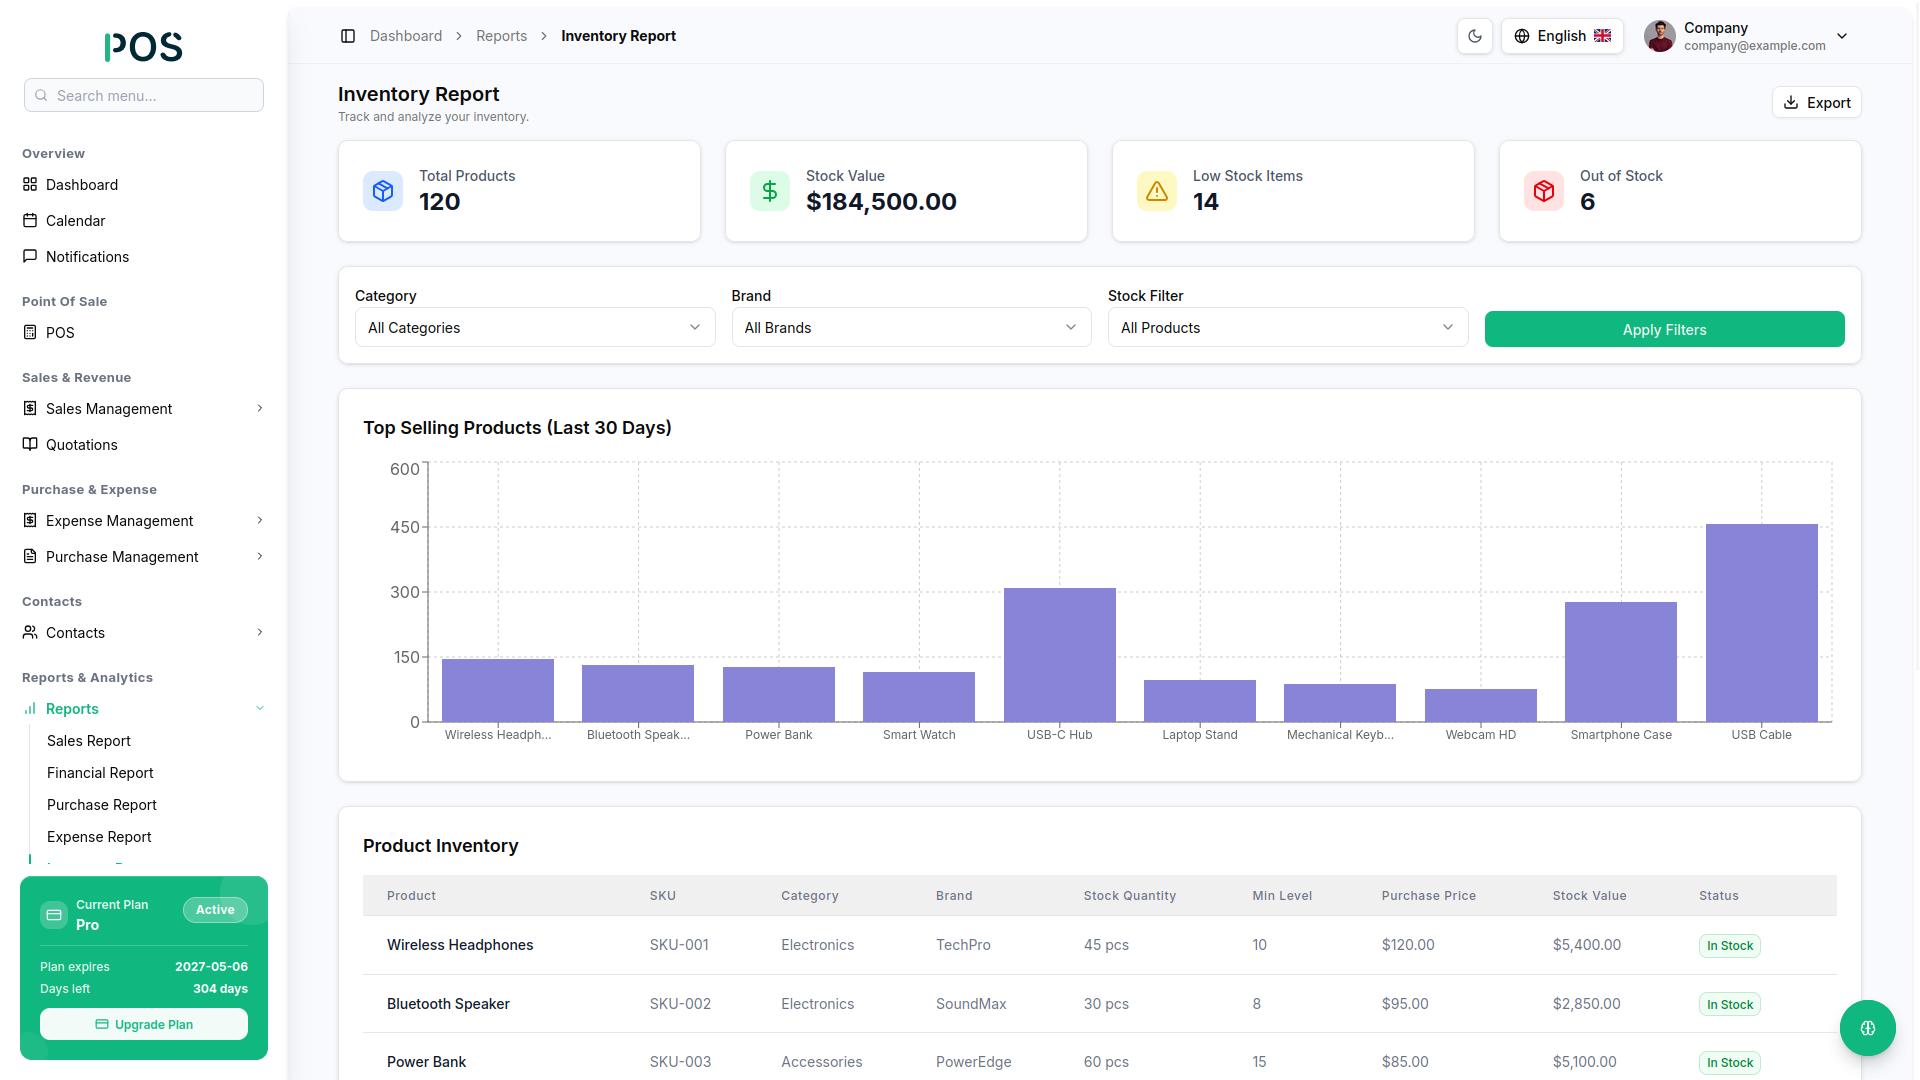1920x1080 pixels.
Task: Click the Company user avatar
Action: (1660, 36)
